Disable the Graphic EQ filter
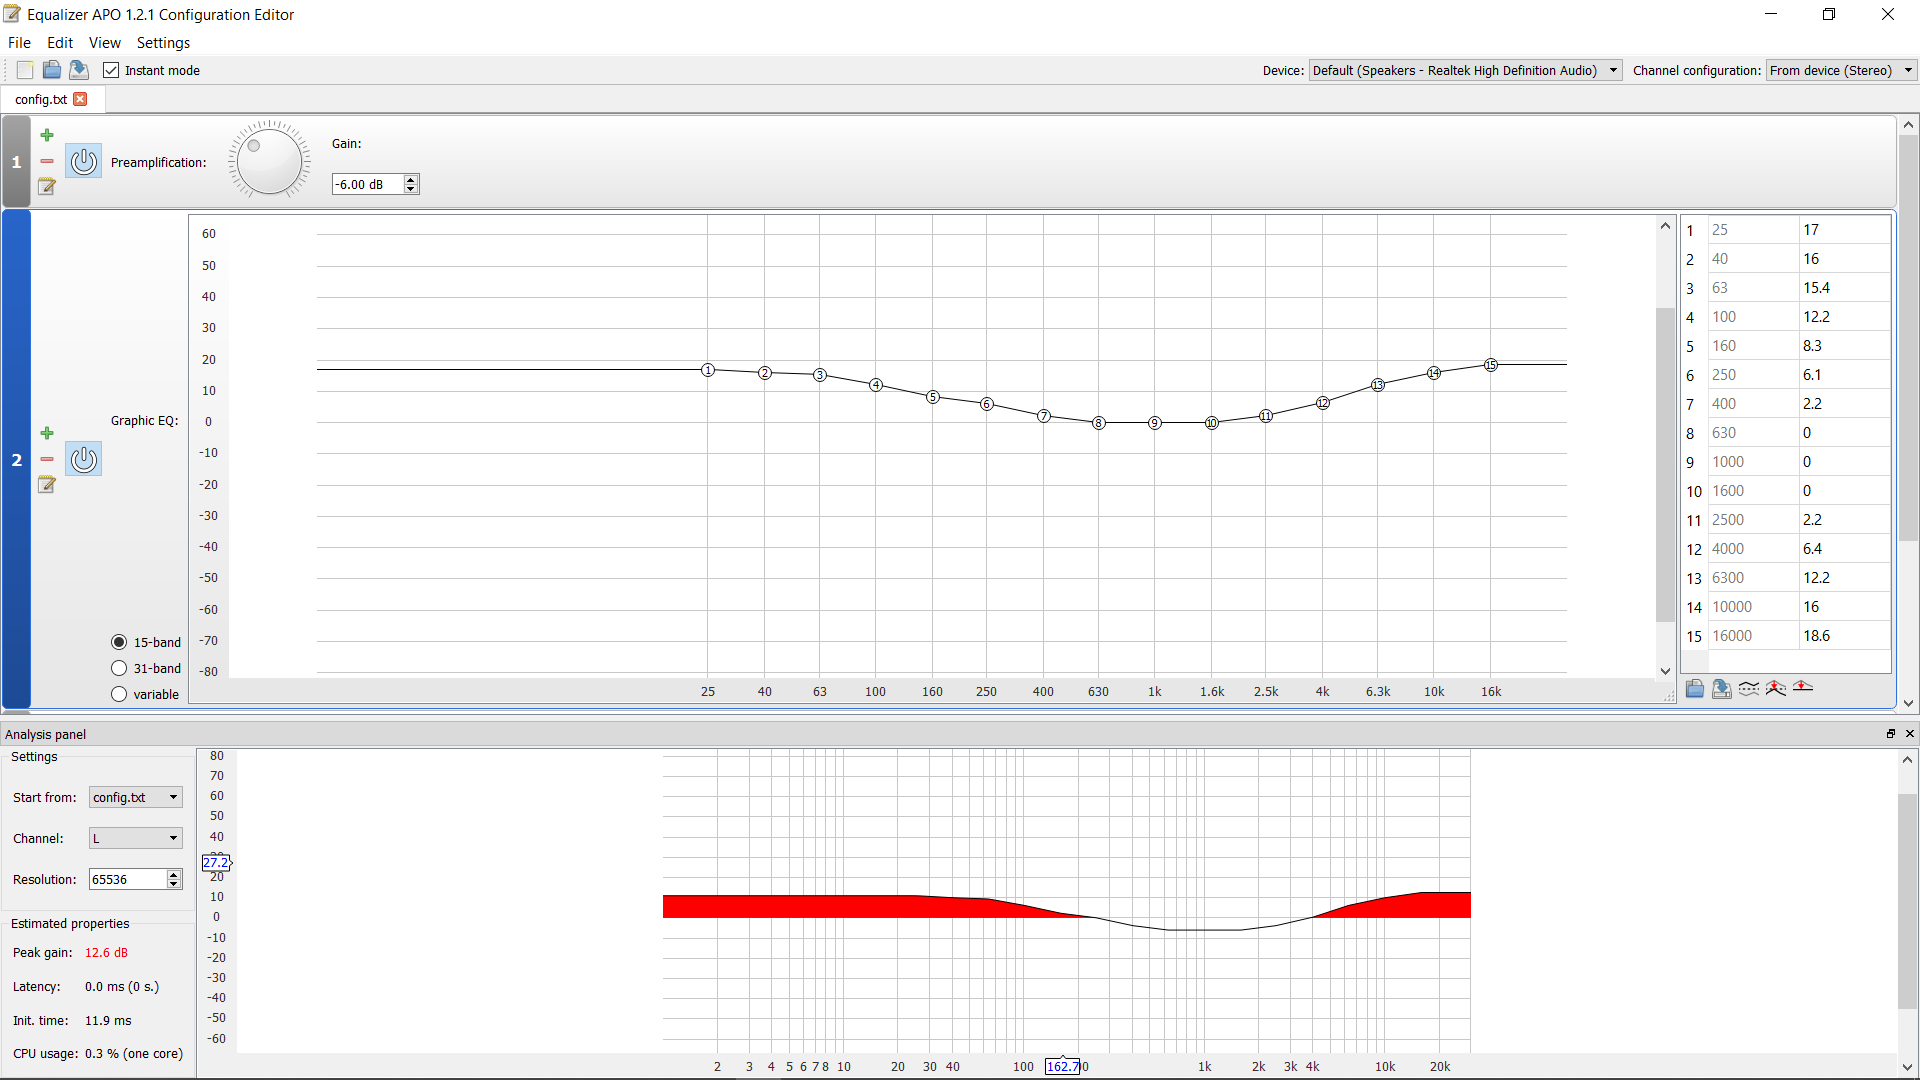The image size is (1920, 1080). coord(83,459)
